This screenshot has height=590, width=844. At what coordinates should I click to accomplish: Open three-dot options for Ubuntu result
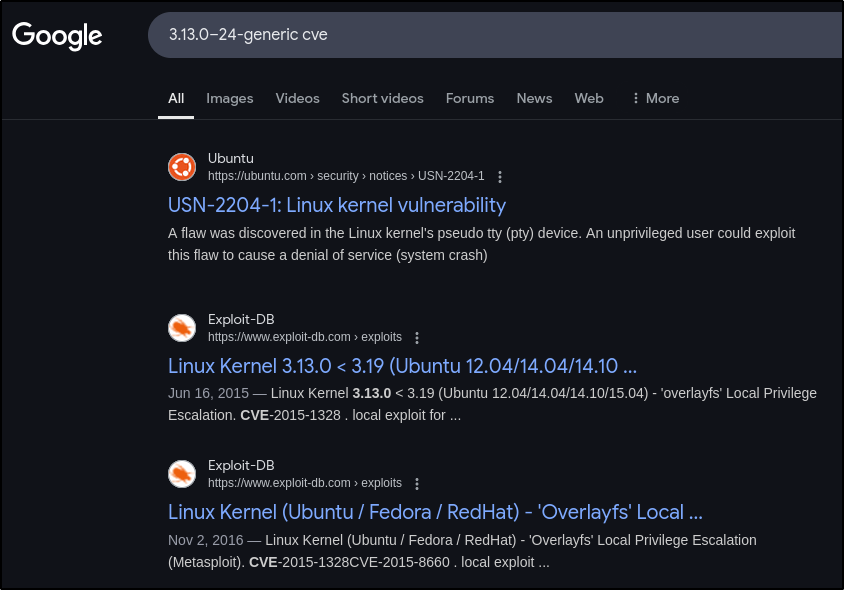point(500,177)
